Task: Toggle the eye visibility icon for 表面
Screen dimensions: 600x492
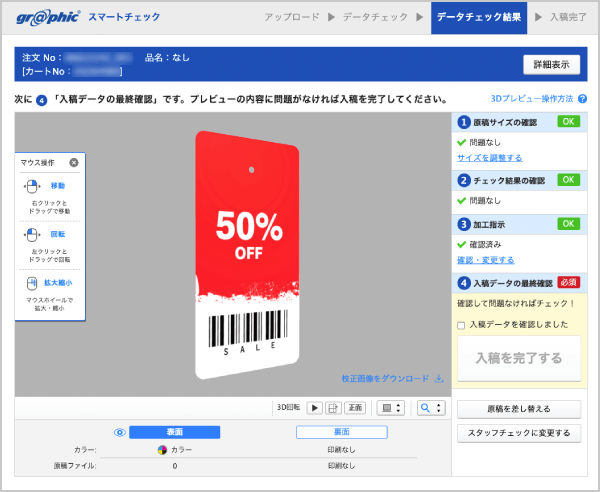Action: coord(120,432)
